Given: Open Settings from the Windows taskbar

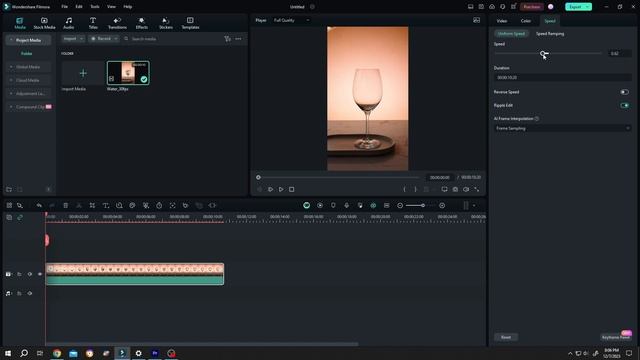Looking at the screenshot, I should 138,353.
